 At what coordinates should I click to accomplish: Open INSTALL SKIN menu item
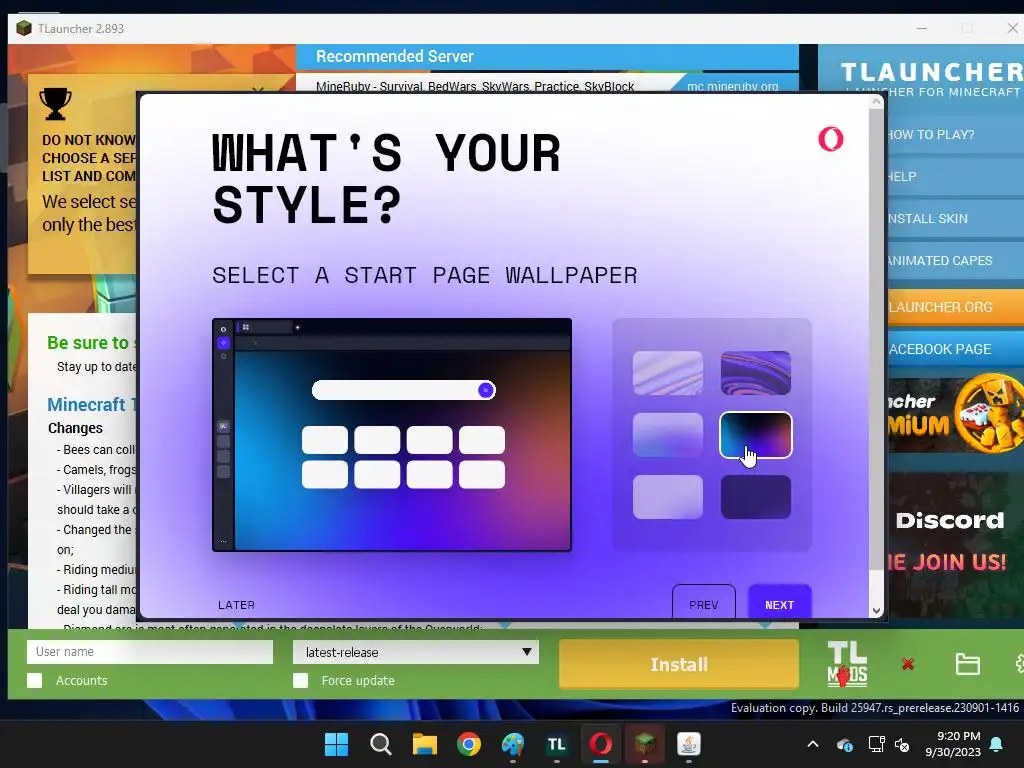[955, 219]
